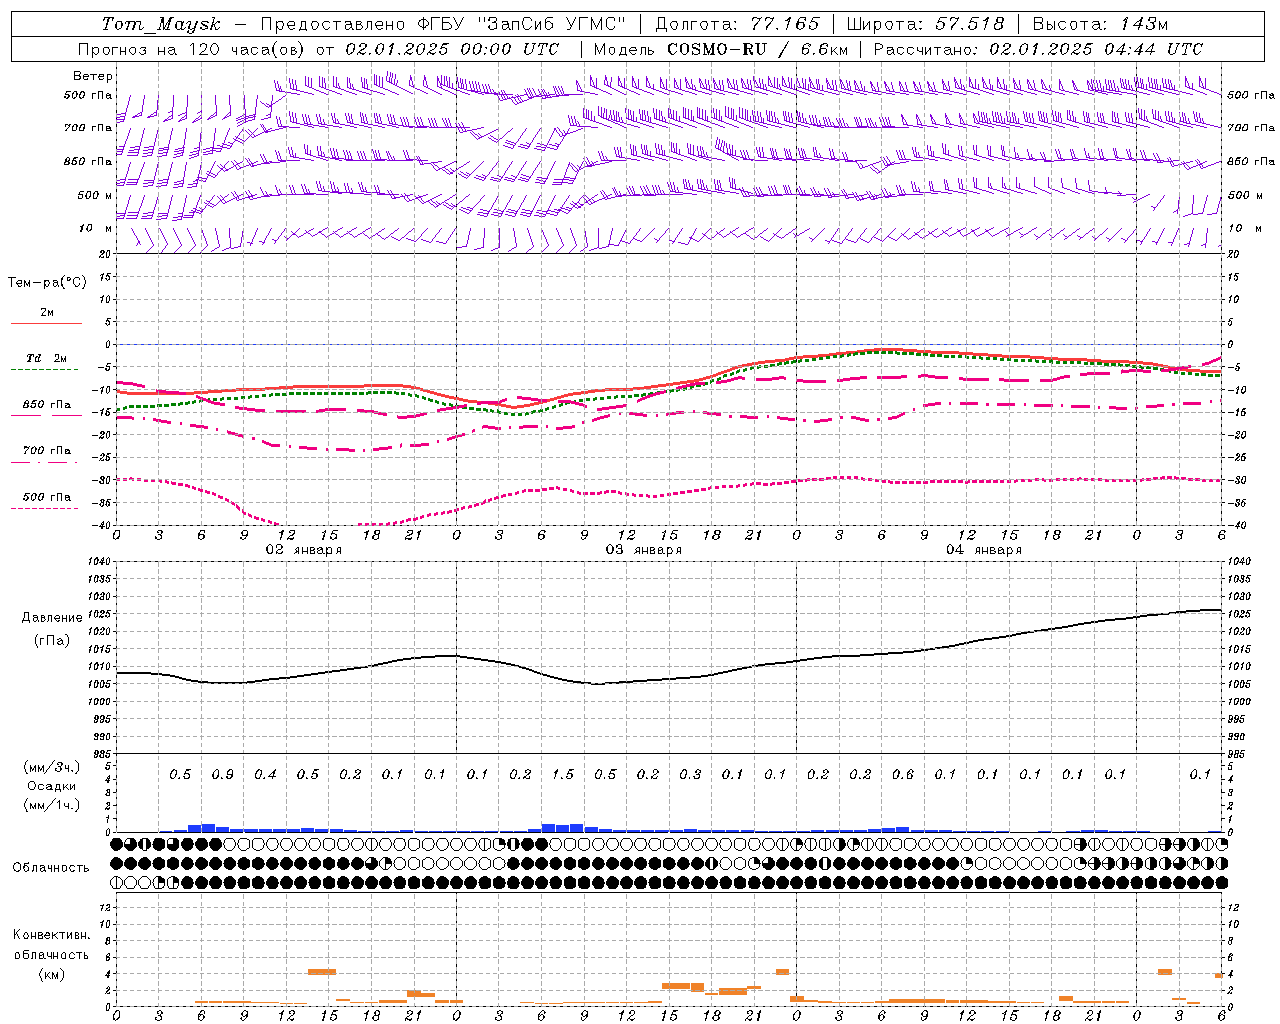The width and height of the screenshot is (1280, 1024).
Task: Click the 0.9 precipitation value
Action: coord(223,775)
